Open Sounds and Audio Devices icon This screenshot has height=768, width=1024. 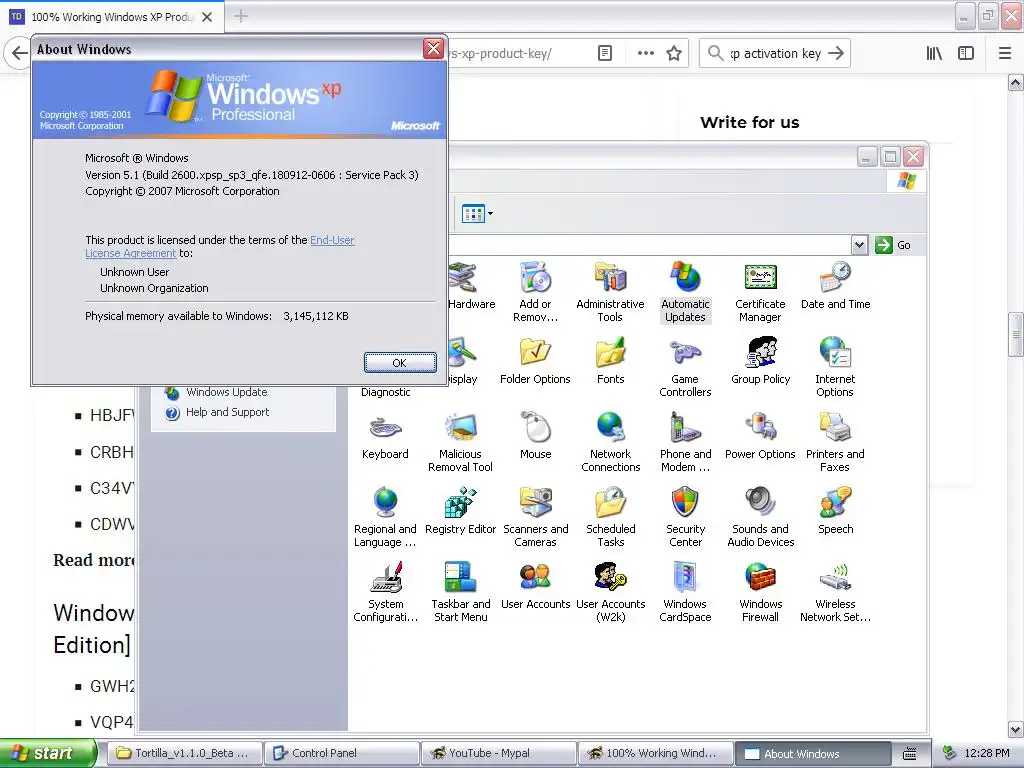[760, 517]
